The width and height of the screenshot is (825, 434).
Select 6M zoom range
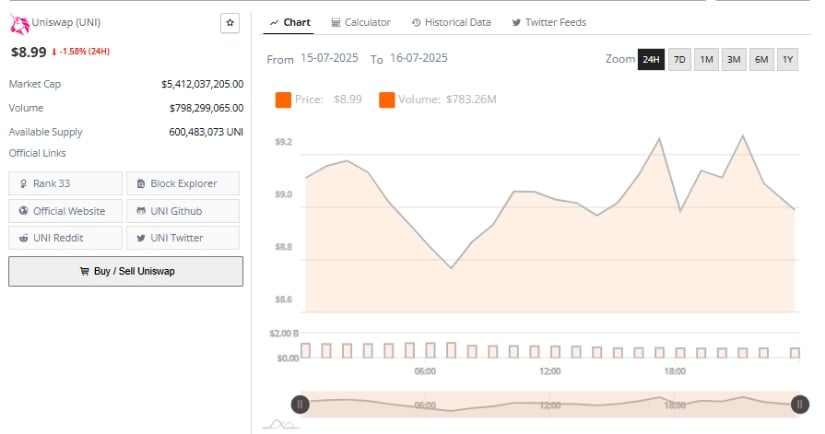tap(761, 59)
